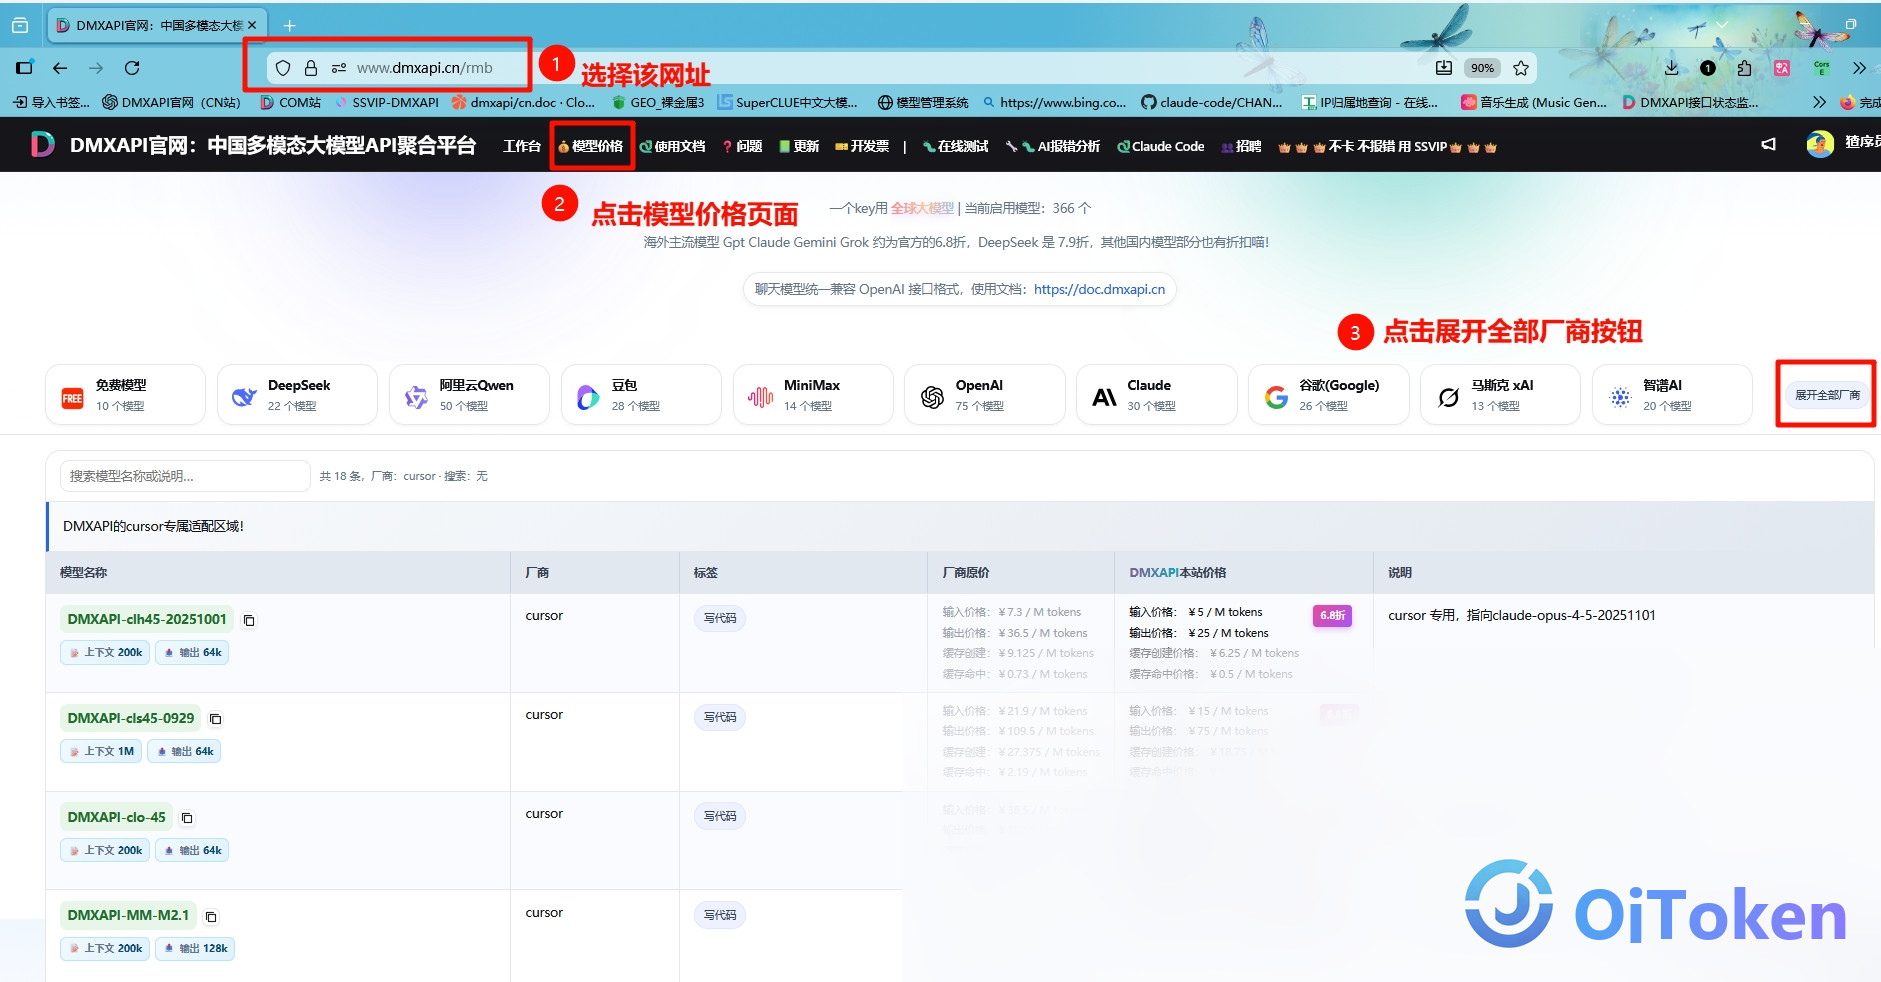Click the 展开全部厂商 button
This screenshot has width=1881, height=982.
1827,395
